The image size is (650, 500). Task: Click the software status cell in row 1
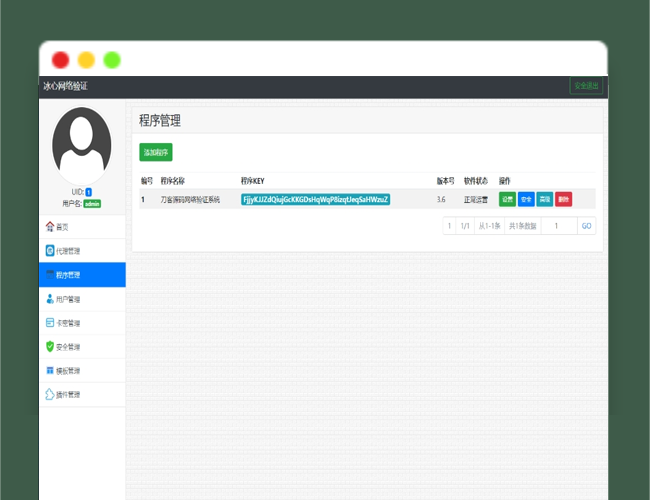tap(475, 199)
